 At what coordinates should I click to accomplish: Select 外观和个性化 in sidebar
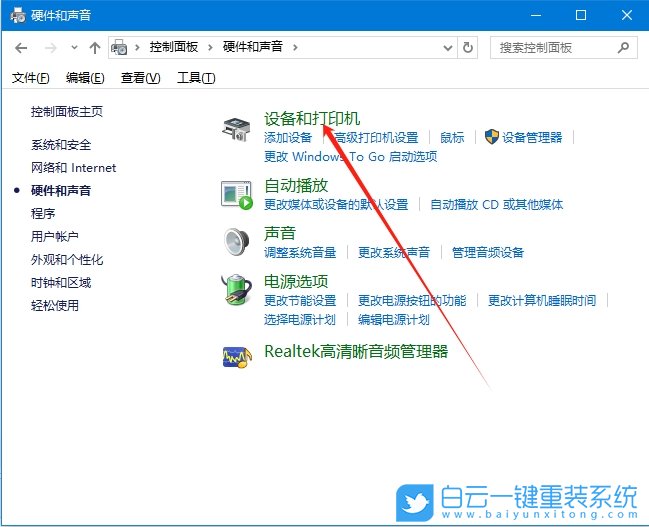[x=67, y=260]
